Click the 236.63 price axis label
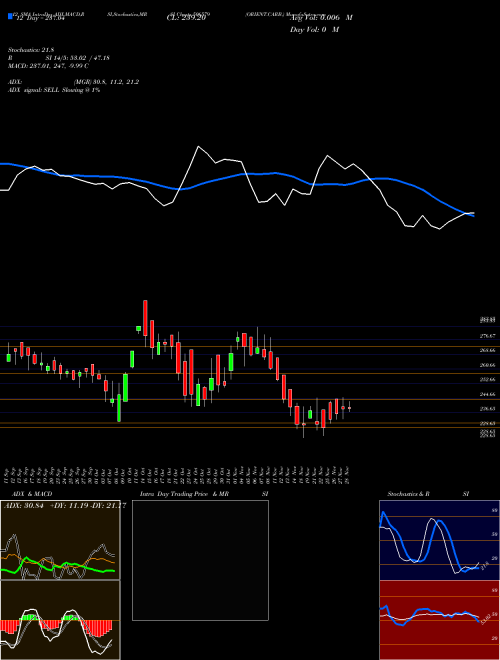This screenshot has width=500, height=660. click(x=487, y=409)
